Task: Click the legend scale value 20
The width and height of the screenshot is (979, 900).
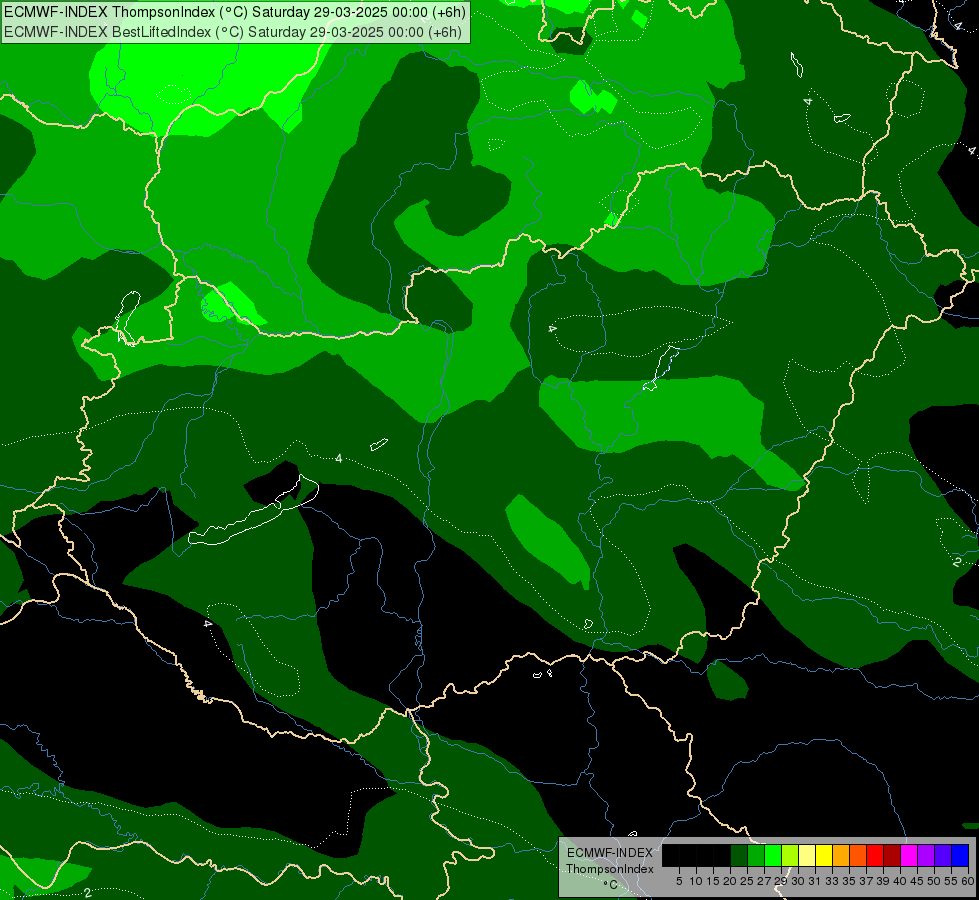Action: click(x=730, y=881)
